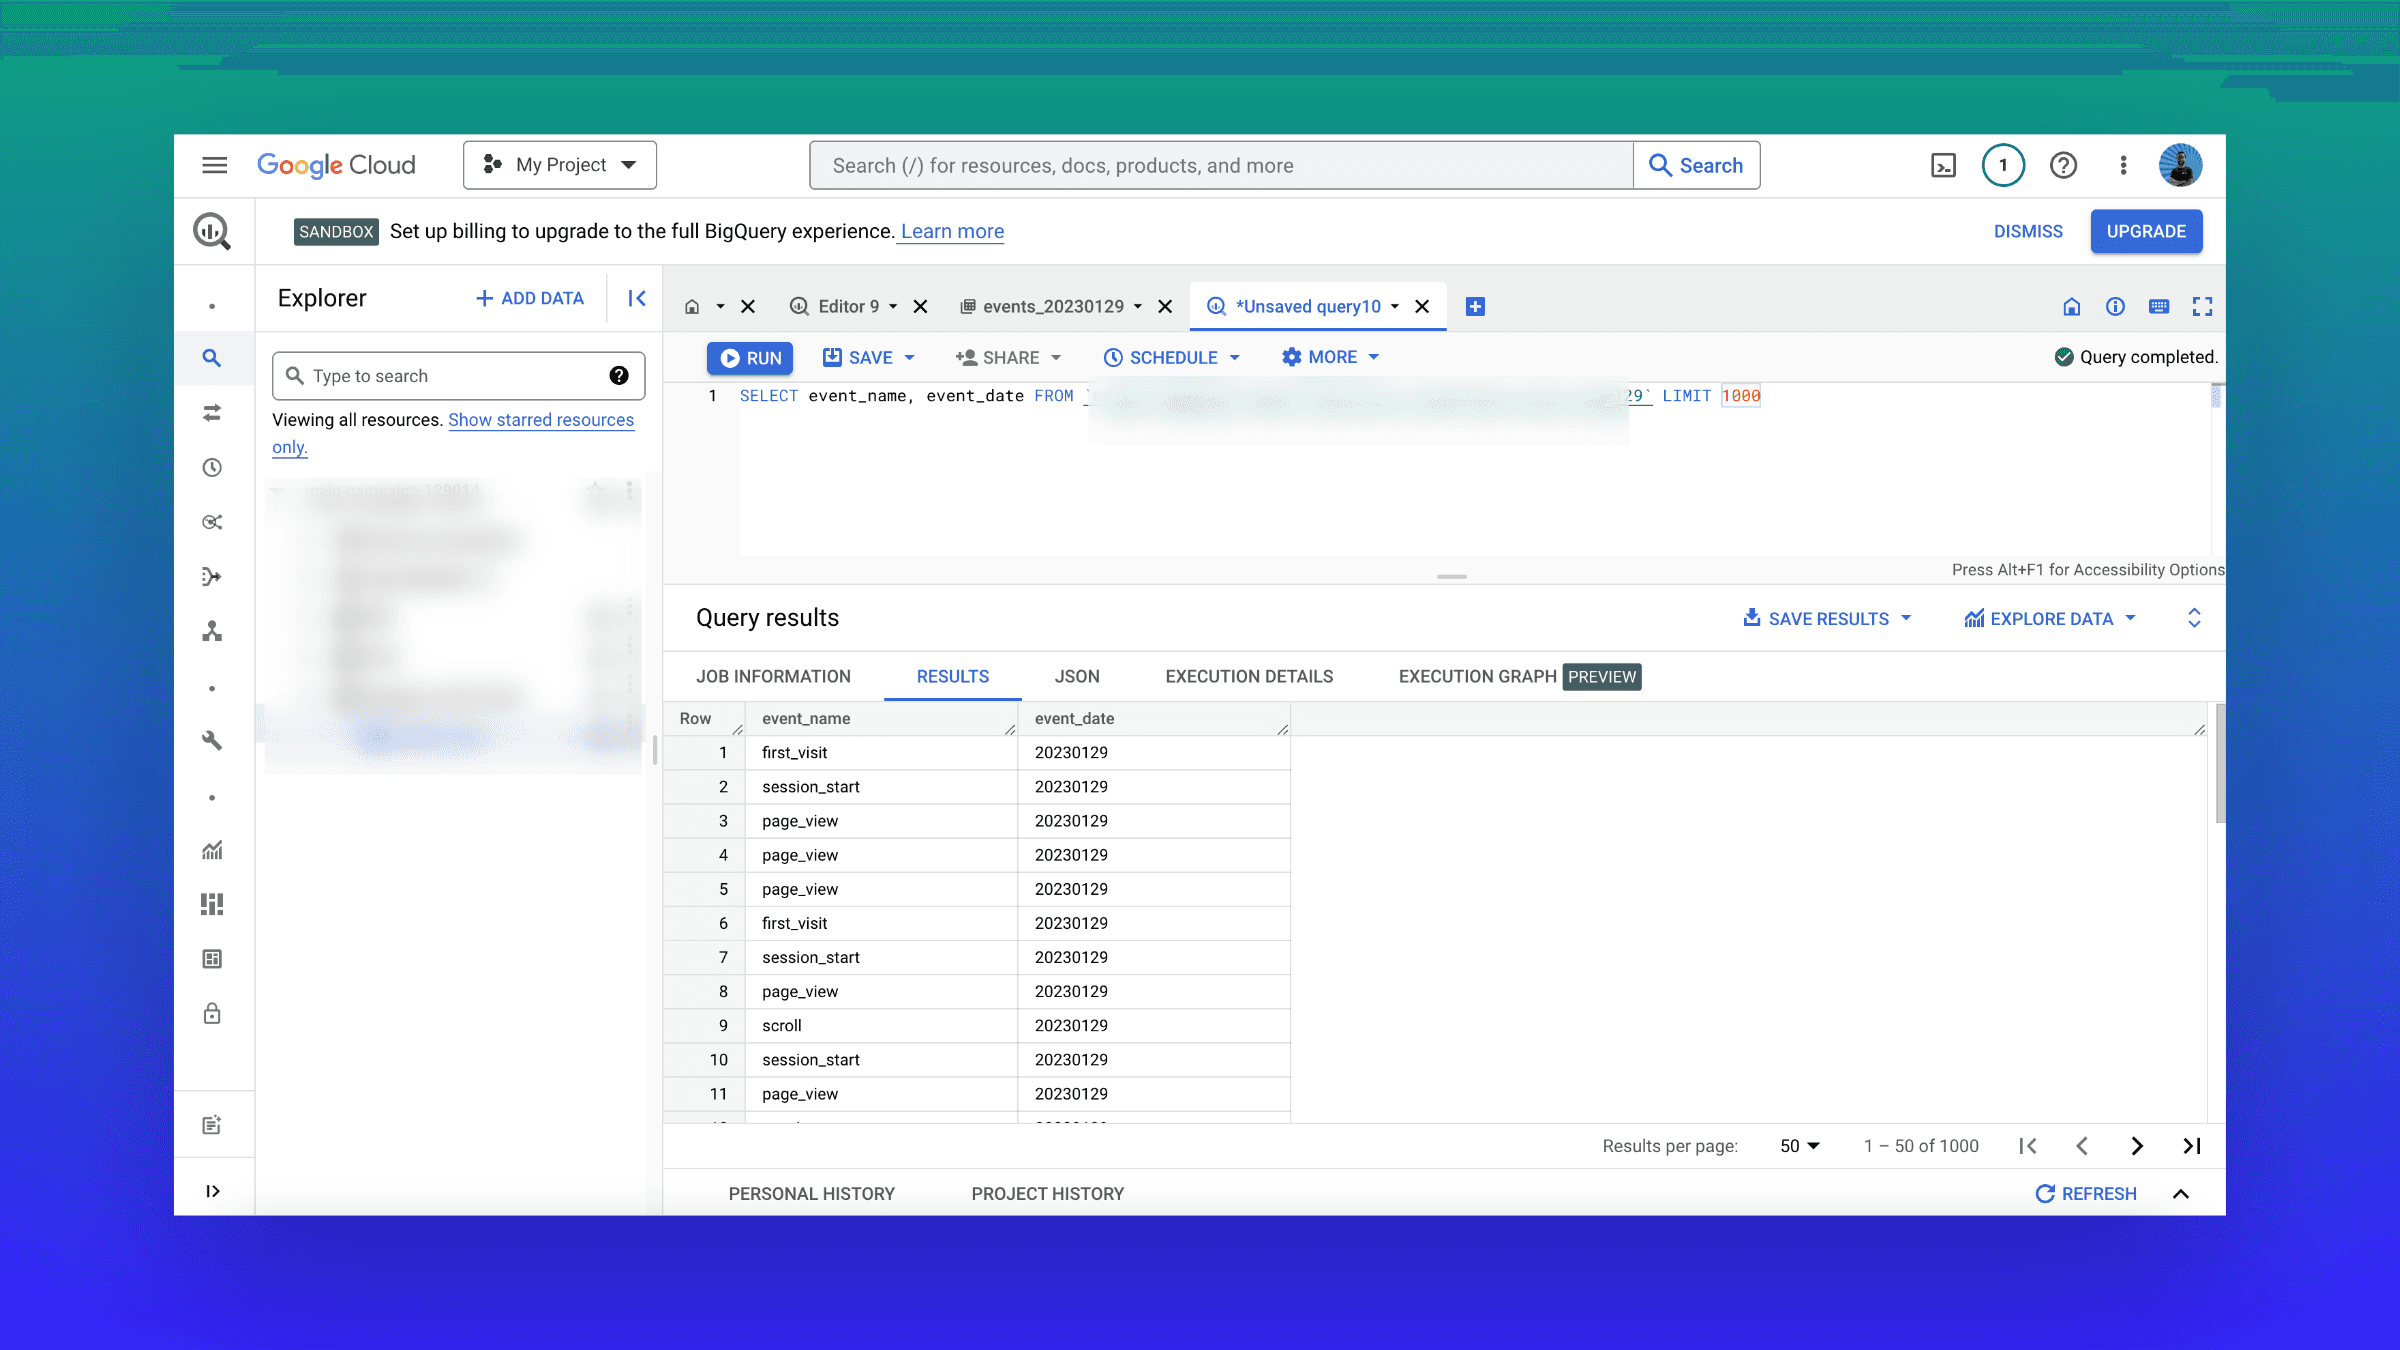The height and width of the screenshot is (1350, 2400).
Task: Dismiss the sandbox billing banner
Action: tap(2028, 231)
